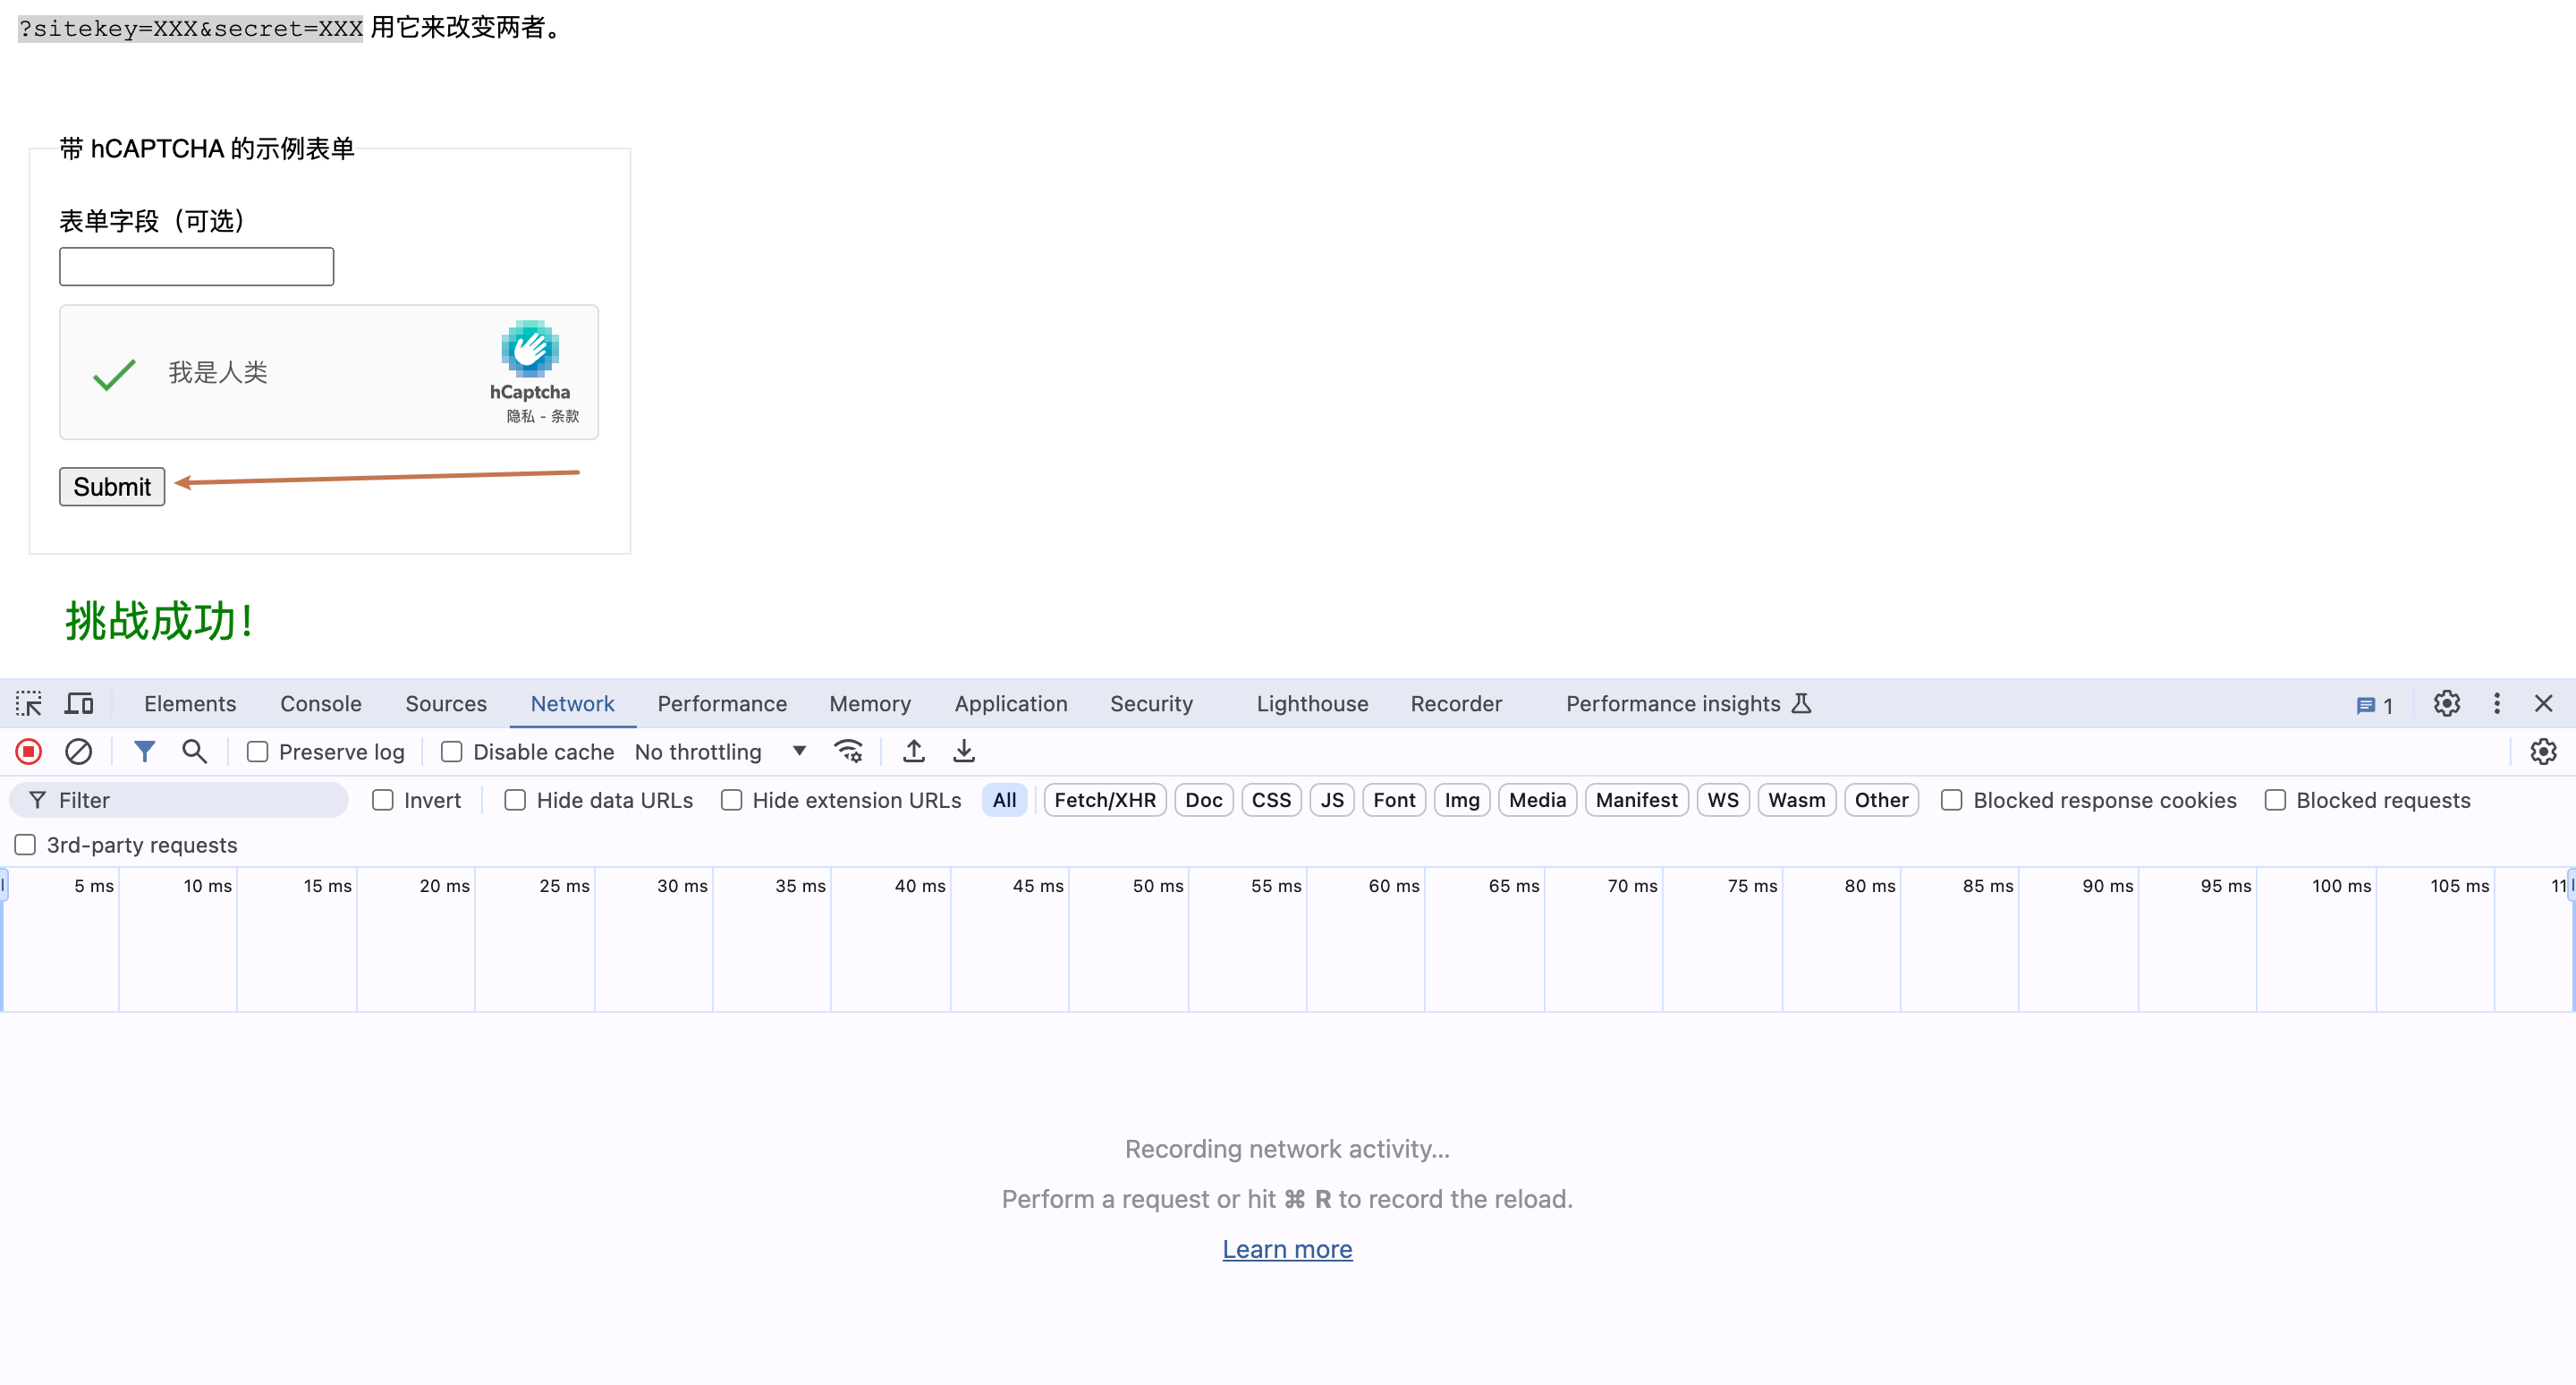Check Hide extension URLs

click(732, 800)
